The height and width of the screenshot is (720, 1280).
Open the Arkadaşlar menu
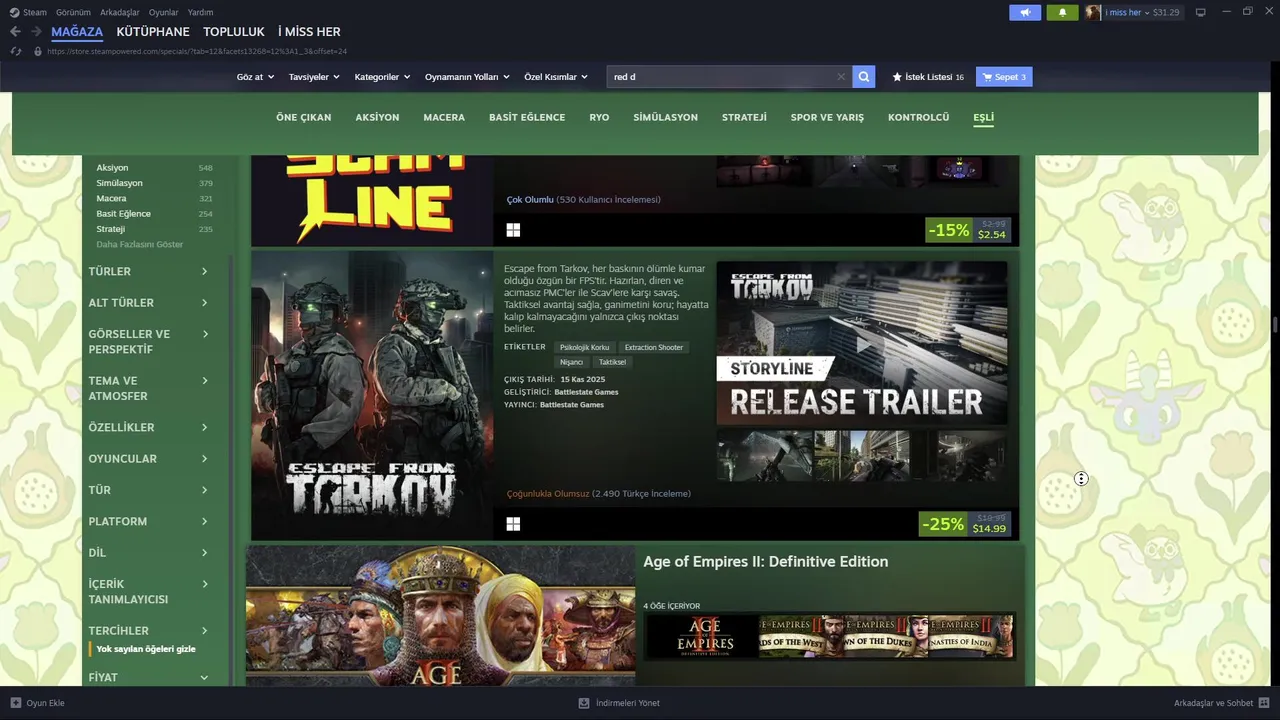click(119, 12)
